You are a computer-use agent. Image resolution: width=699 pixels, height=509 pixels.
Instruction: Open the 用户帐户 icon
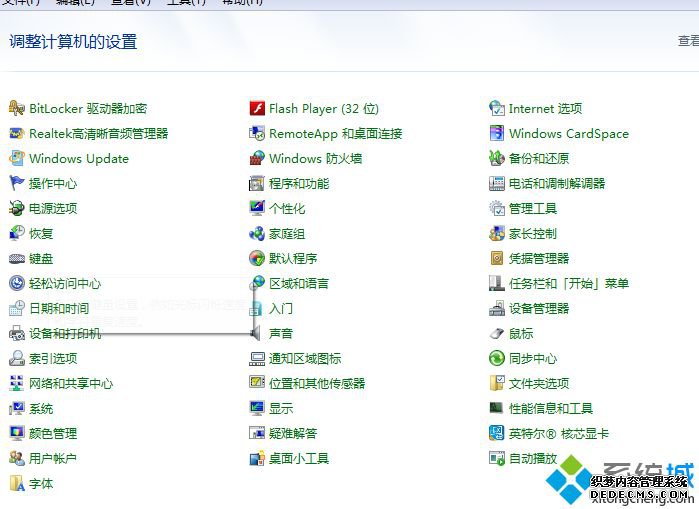[16, 458]
